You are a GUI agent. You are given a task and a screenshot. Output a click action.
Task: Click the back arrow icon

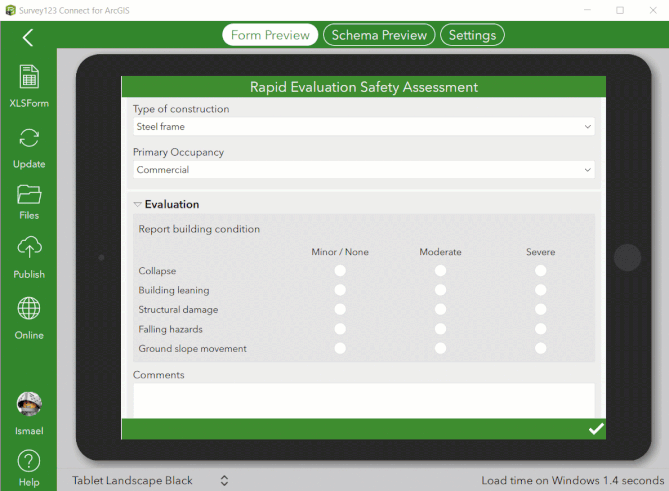(28, 38)
